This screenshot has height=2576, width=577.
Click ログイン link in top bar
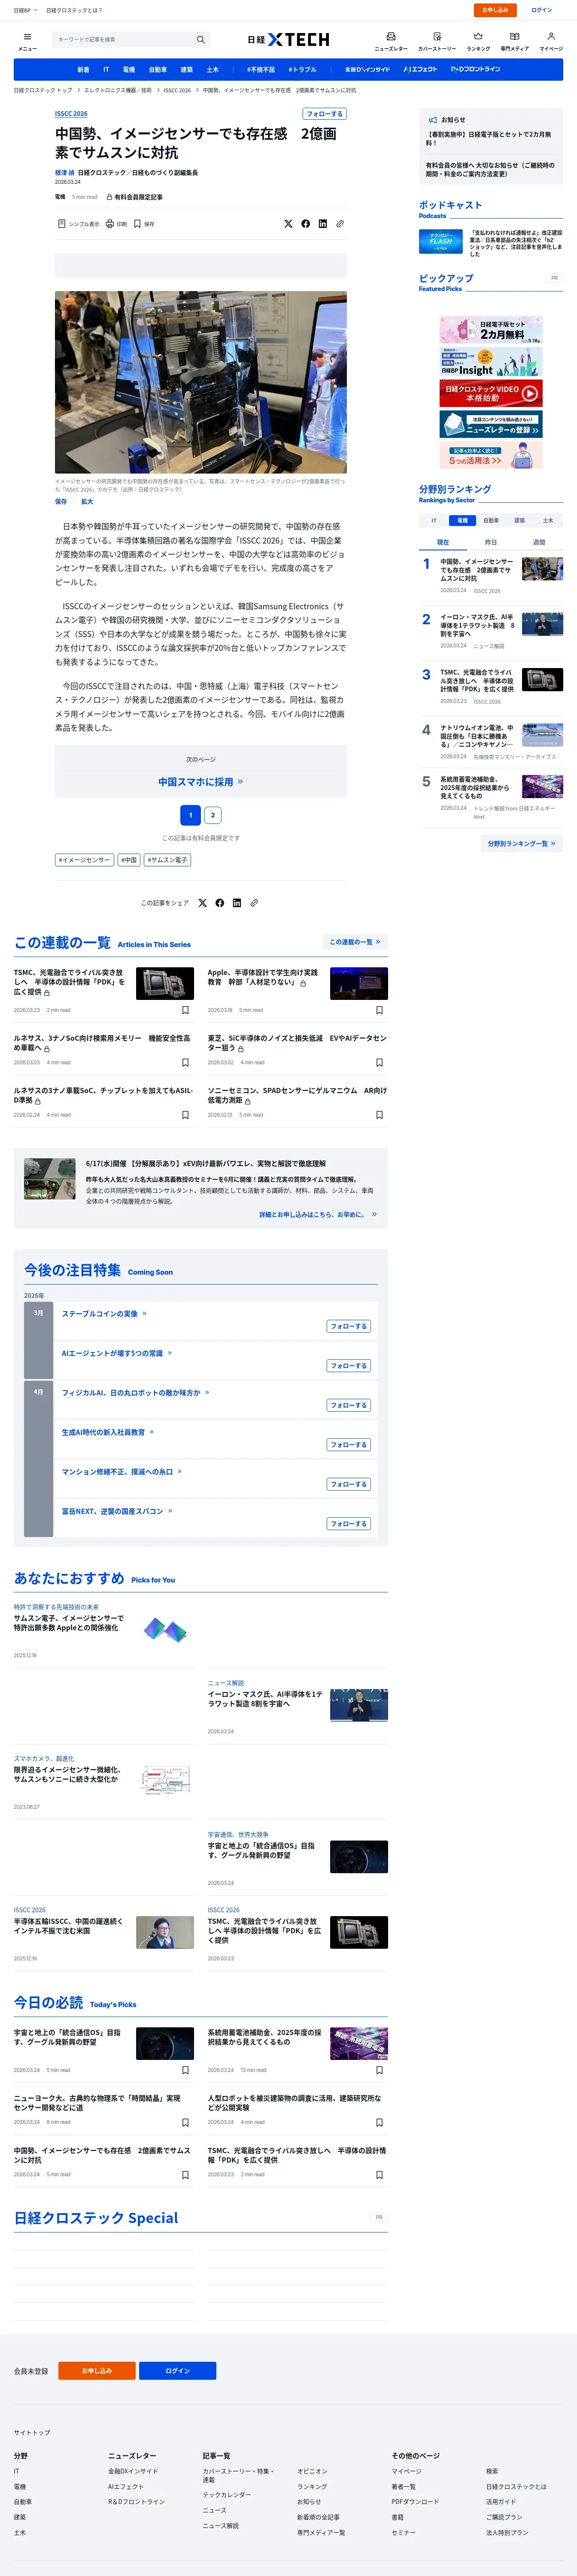542,10
